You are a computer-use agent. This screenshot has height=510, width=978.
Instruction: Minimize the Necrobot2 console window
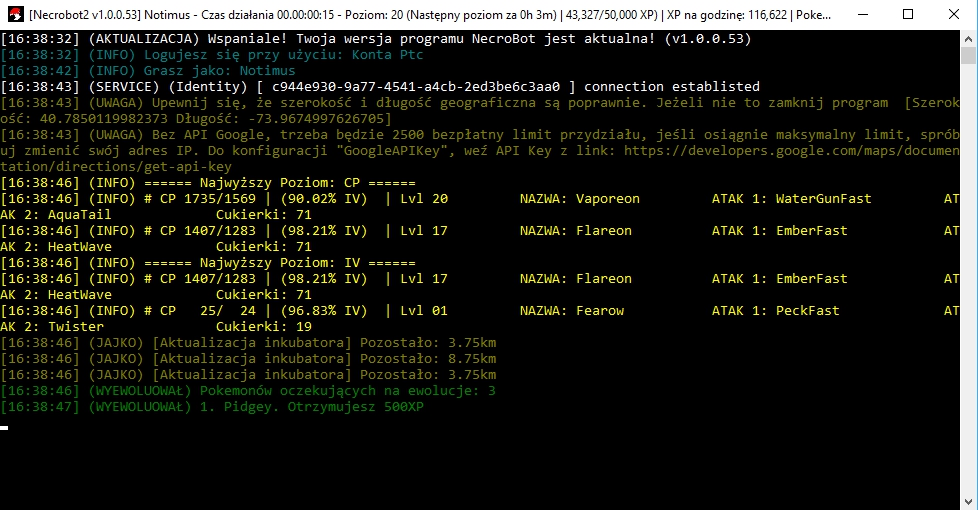863,14
